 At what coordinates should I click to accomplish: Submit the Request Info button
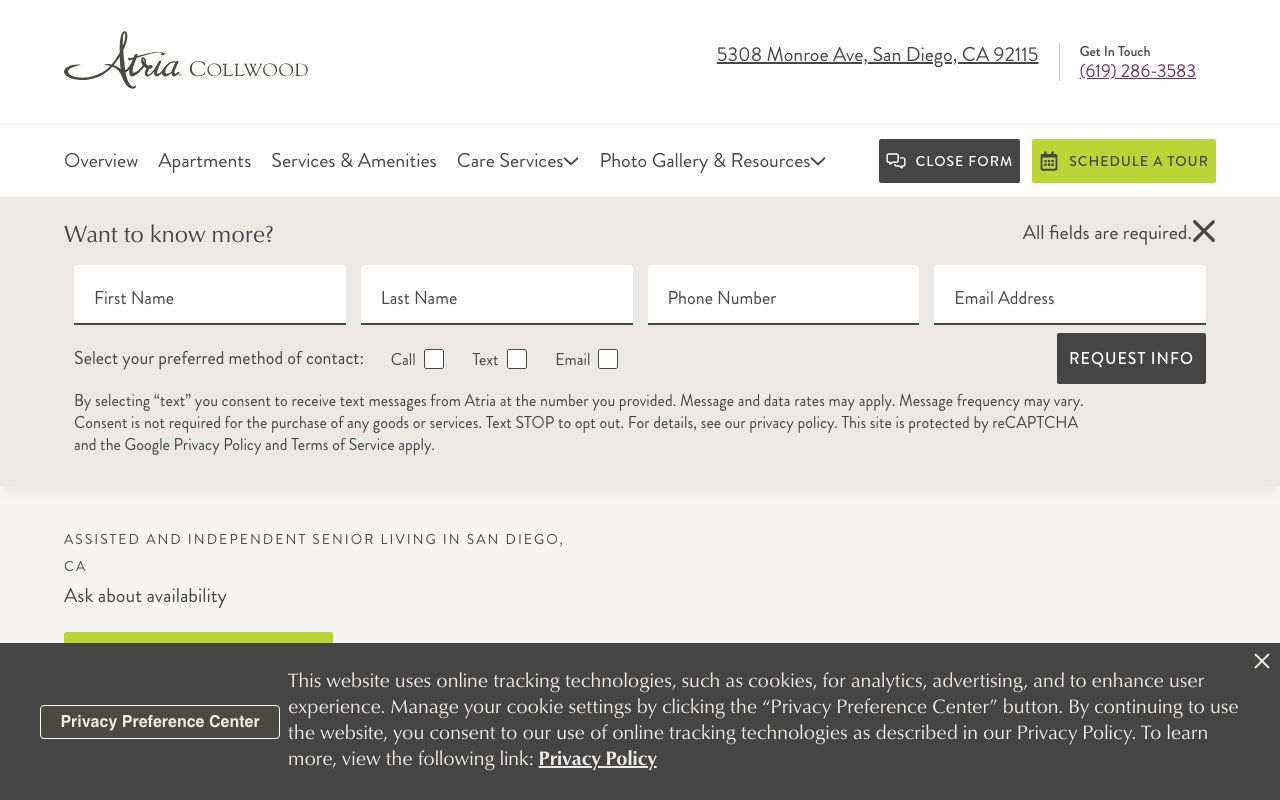(1131, 358)
